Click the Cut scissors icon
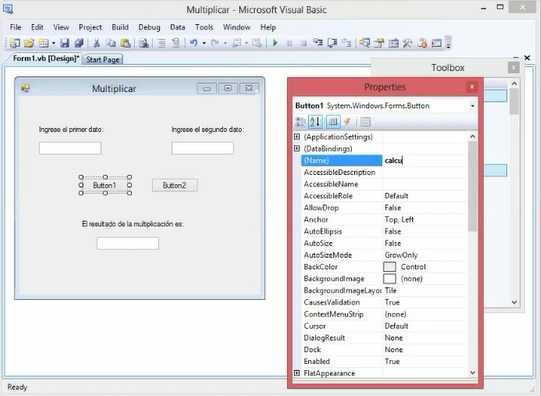This screenshot has width=541, height=396. coord(97,43)
